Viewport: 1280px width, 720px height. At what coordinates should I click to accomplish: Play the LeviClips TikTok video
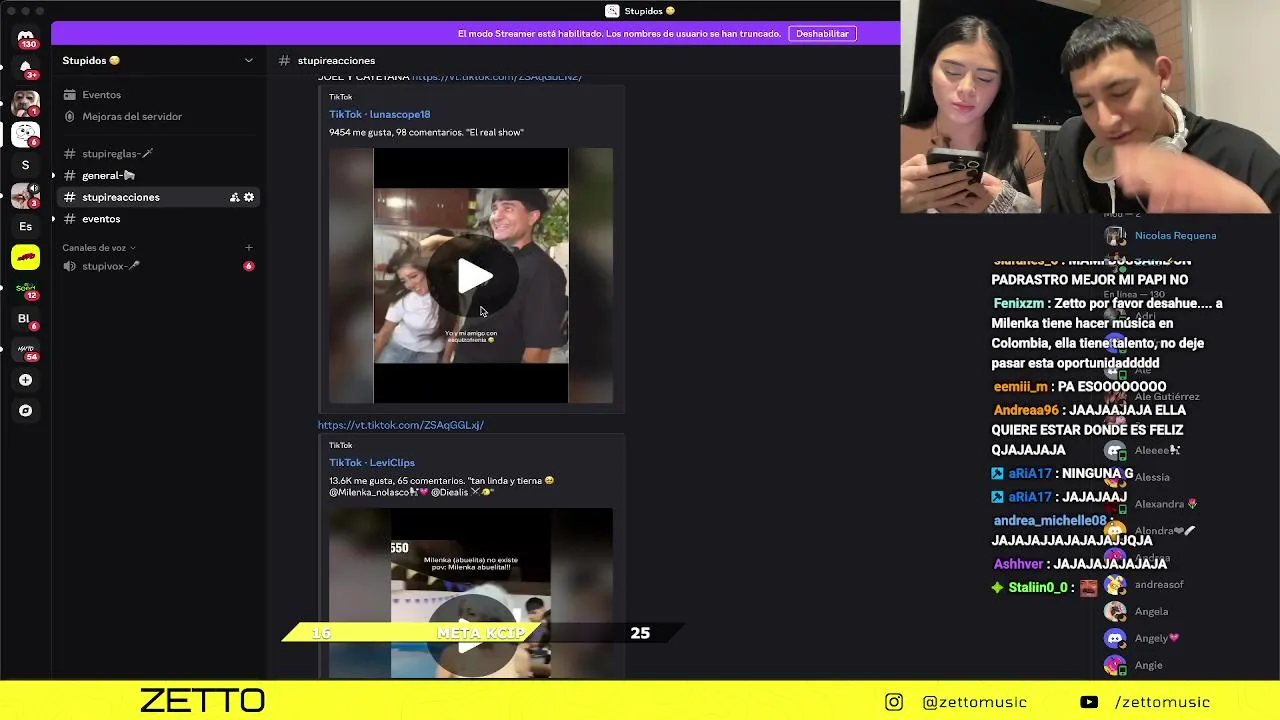click(x=470, y=638)
